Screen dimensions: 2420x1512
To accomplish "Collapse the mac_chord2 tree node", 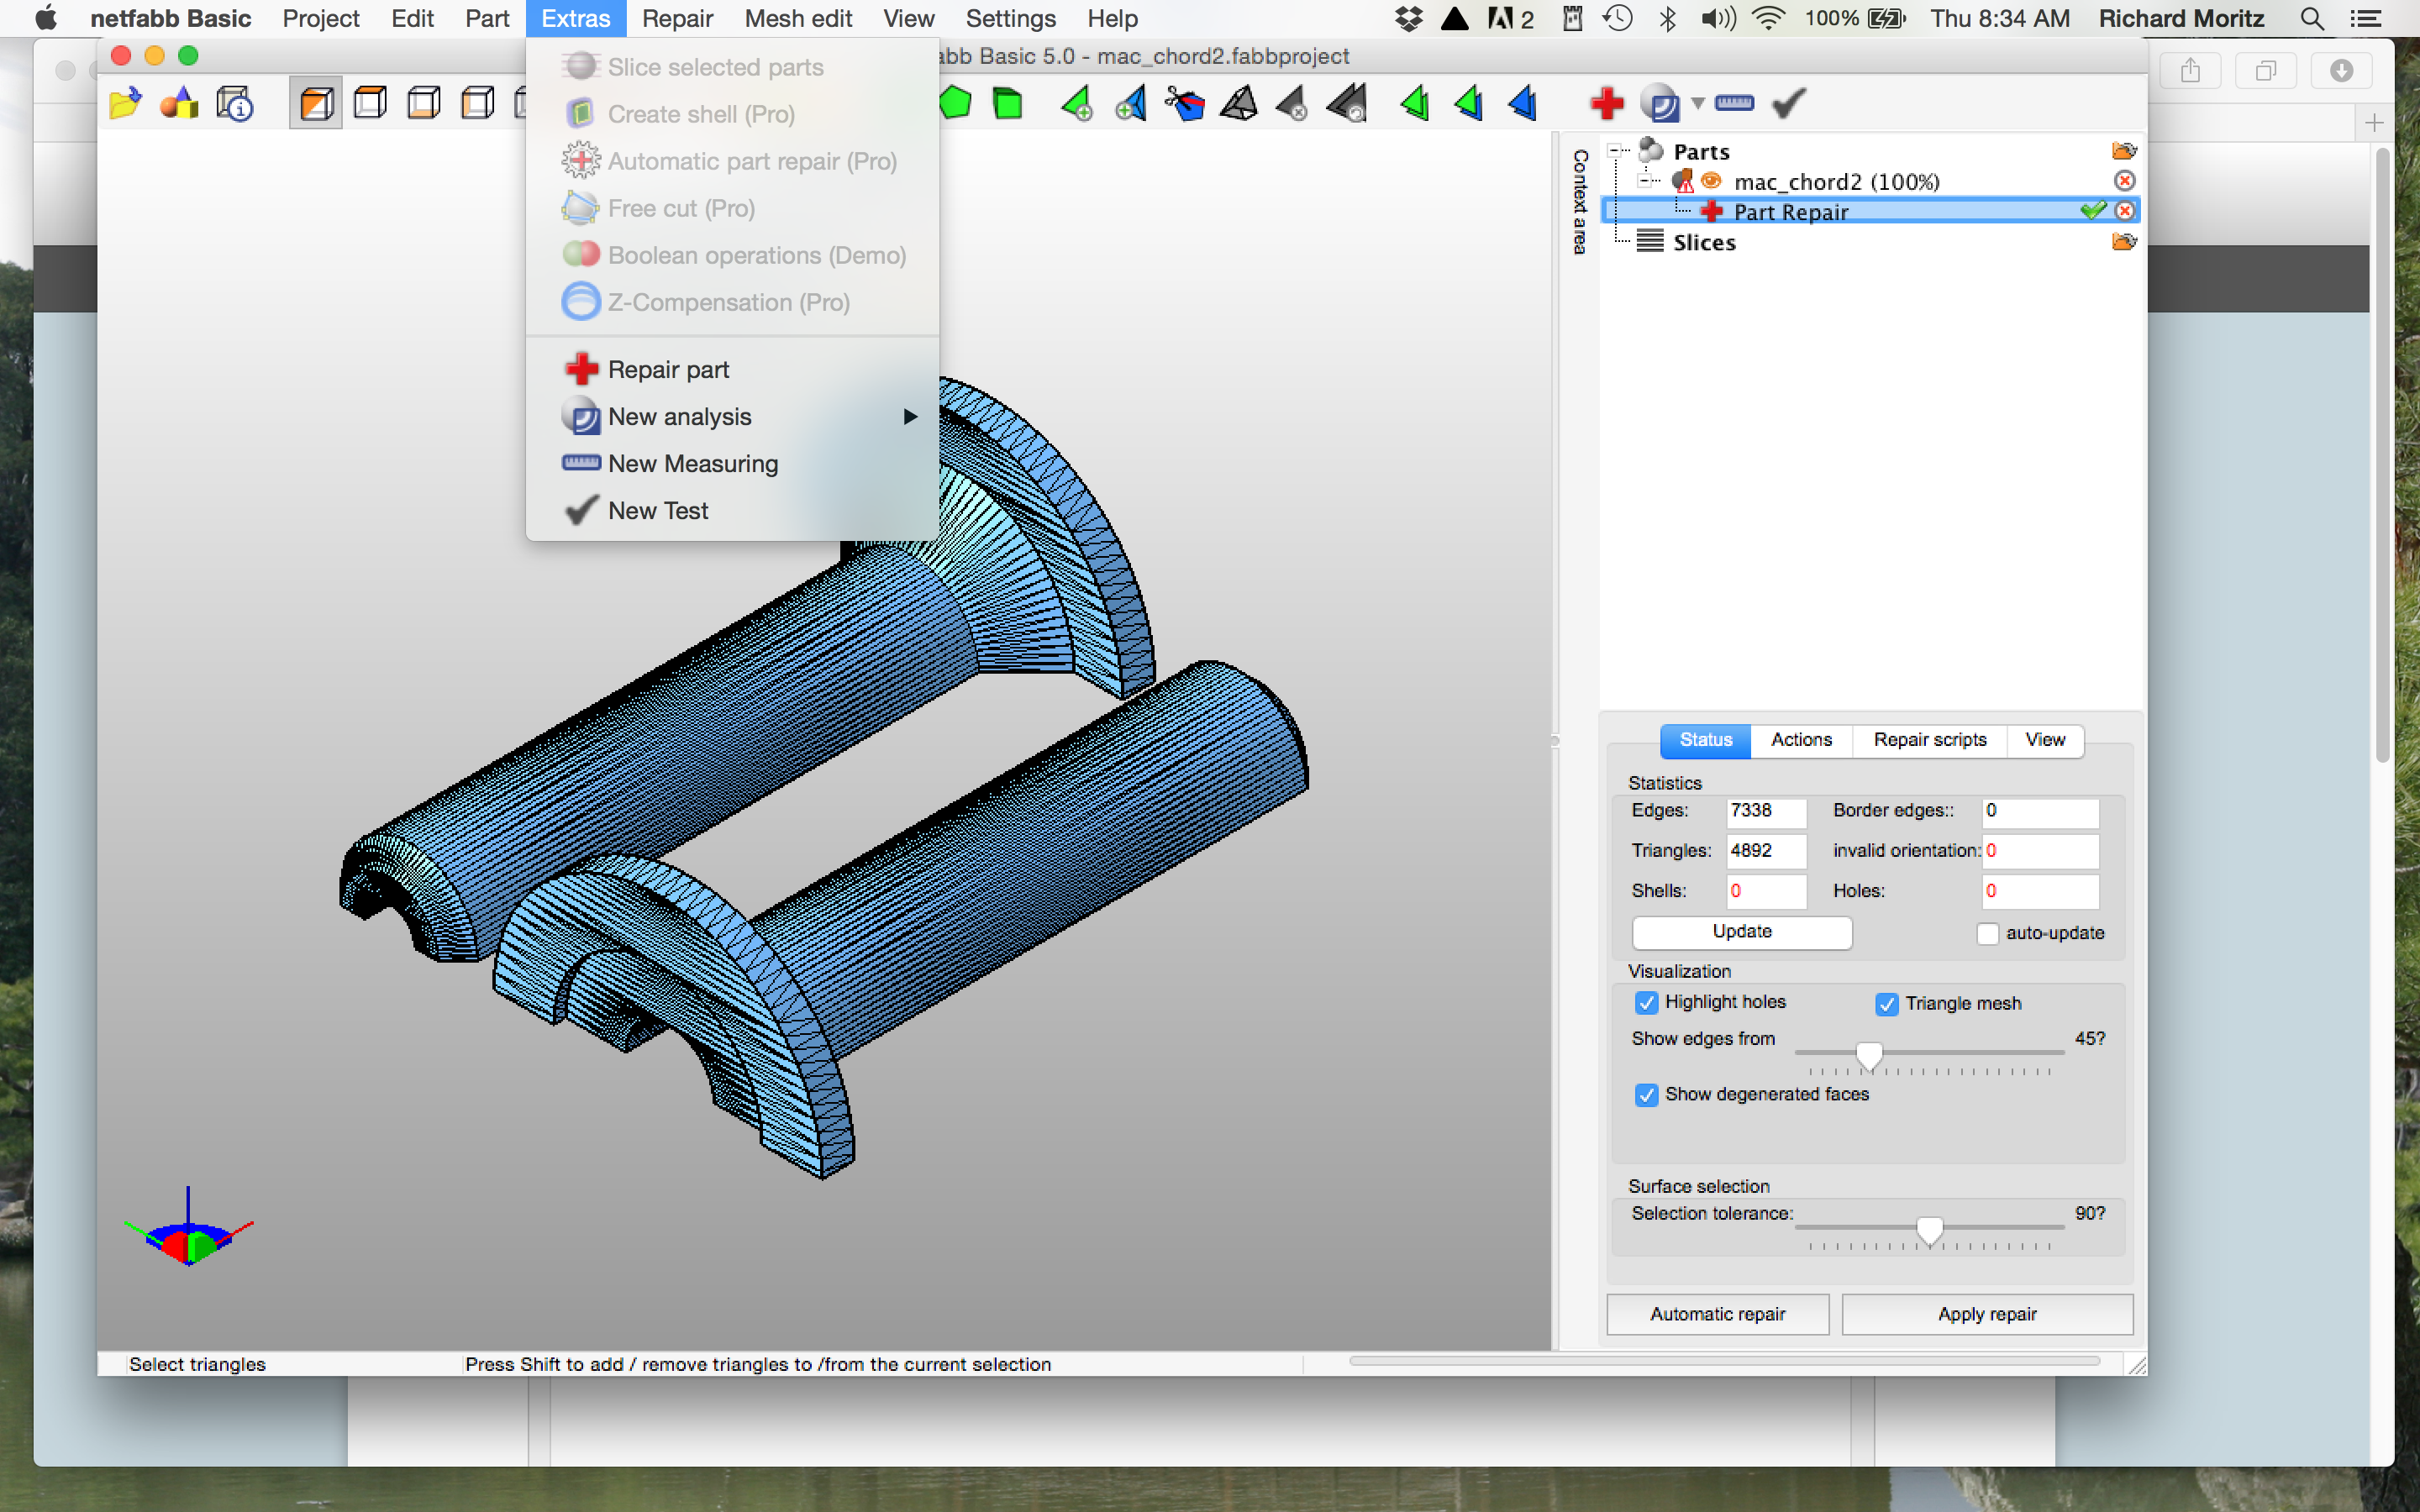I will [1645, 181].
